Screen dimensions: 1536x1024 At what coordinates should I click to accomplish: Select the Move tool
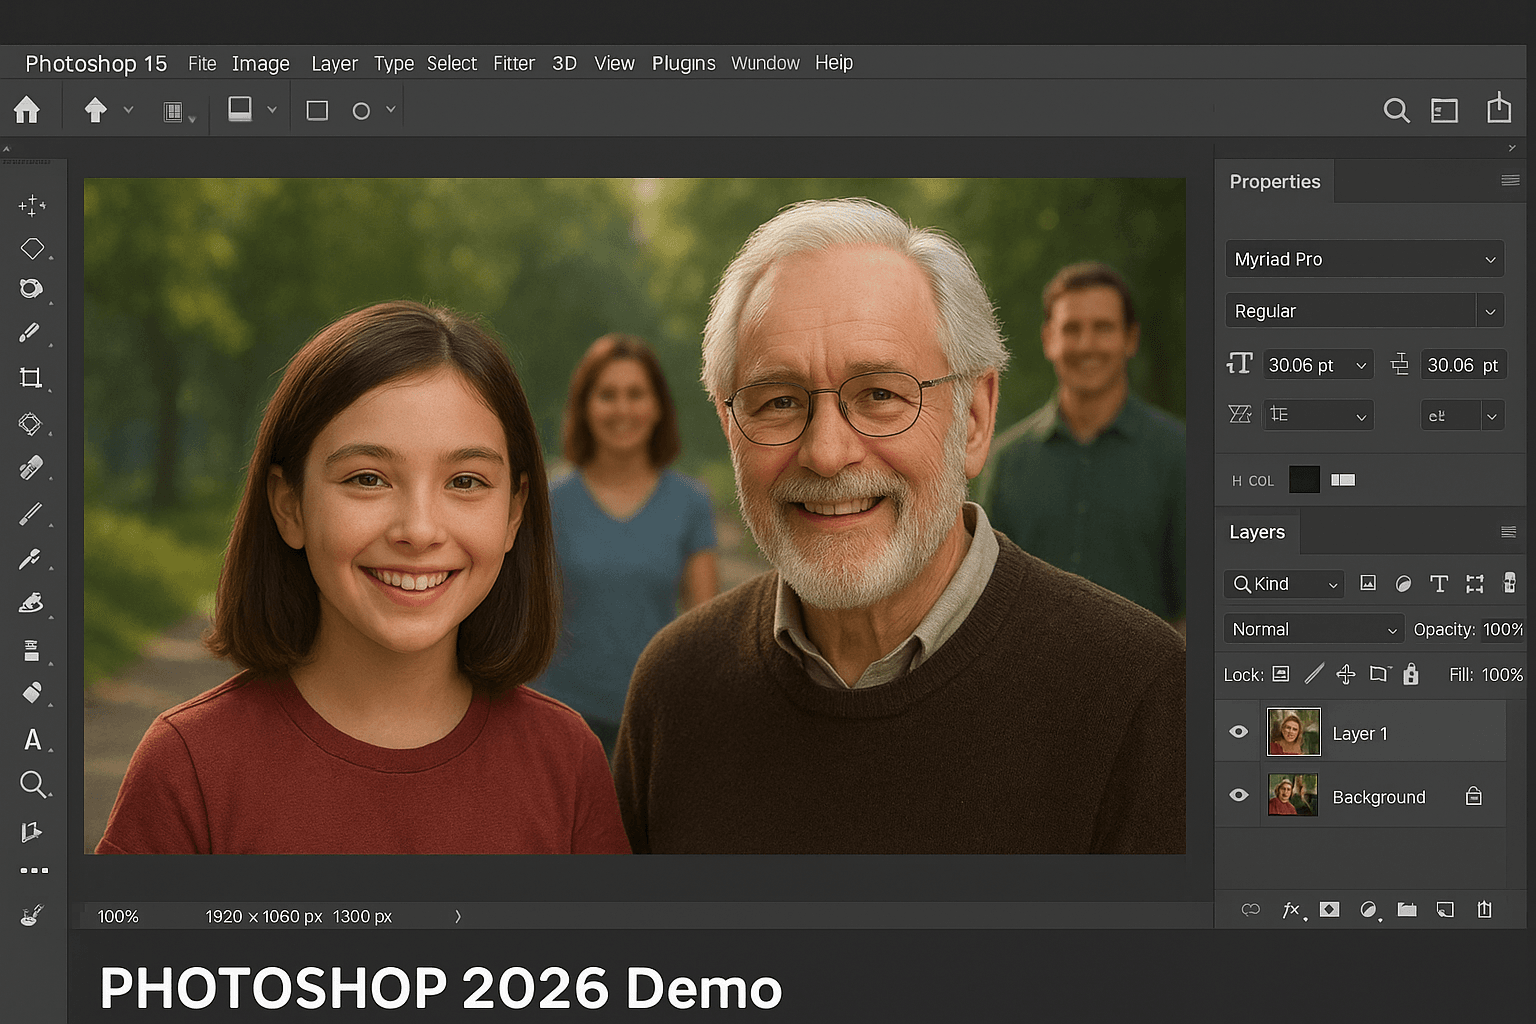pos(32,205)
